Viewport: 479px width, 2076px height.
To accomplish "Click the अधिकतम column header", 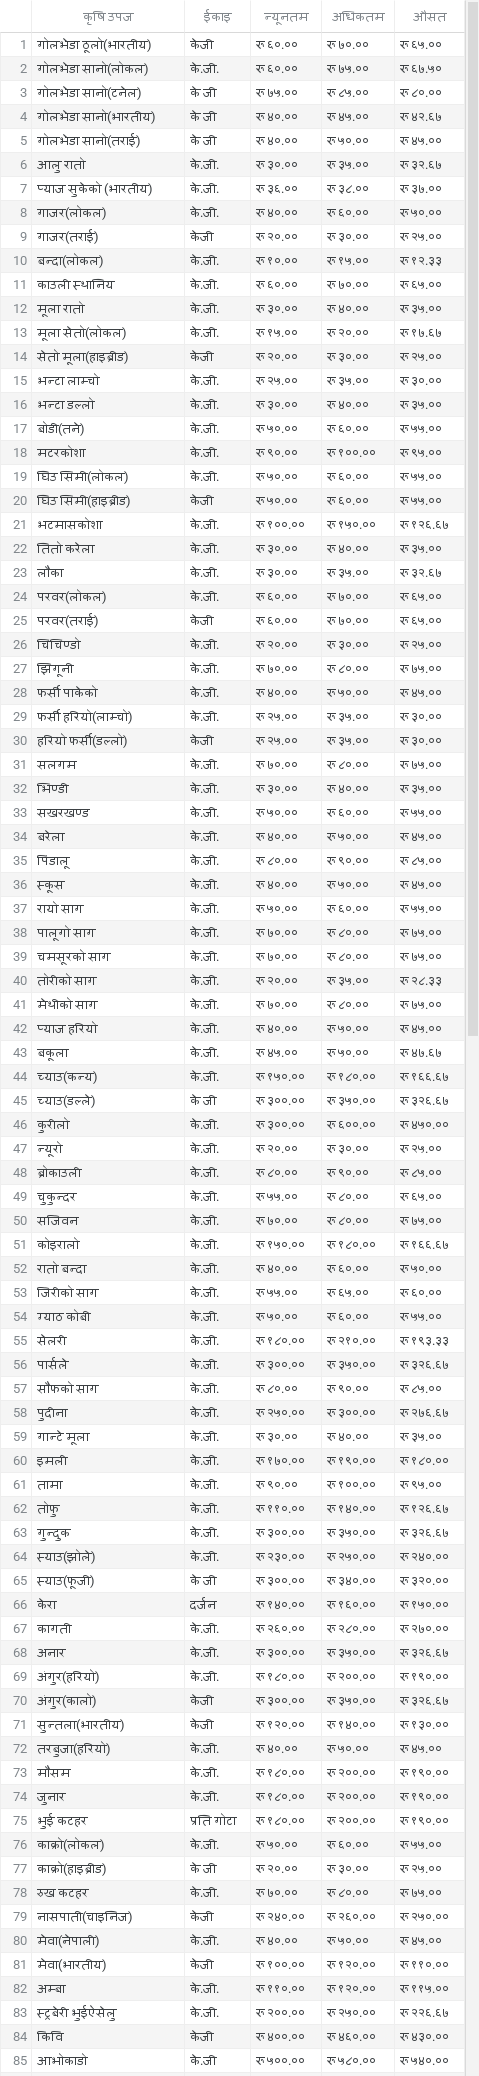I will [x=358, y=17].
